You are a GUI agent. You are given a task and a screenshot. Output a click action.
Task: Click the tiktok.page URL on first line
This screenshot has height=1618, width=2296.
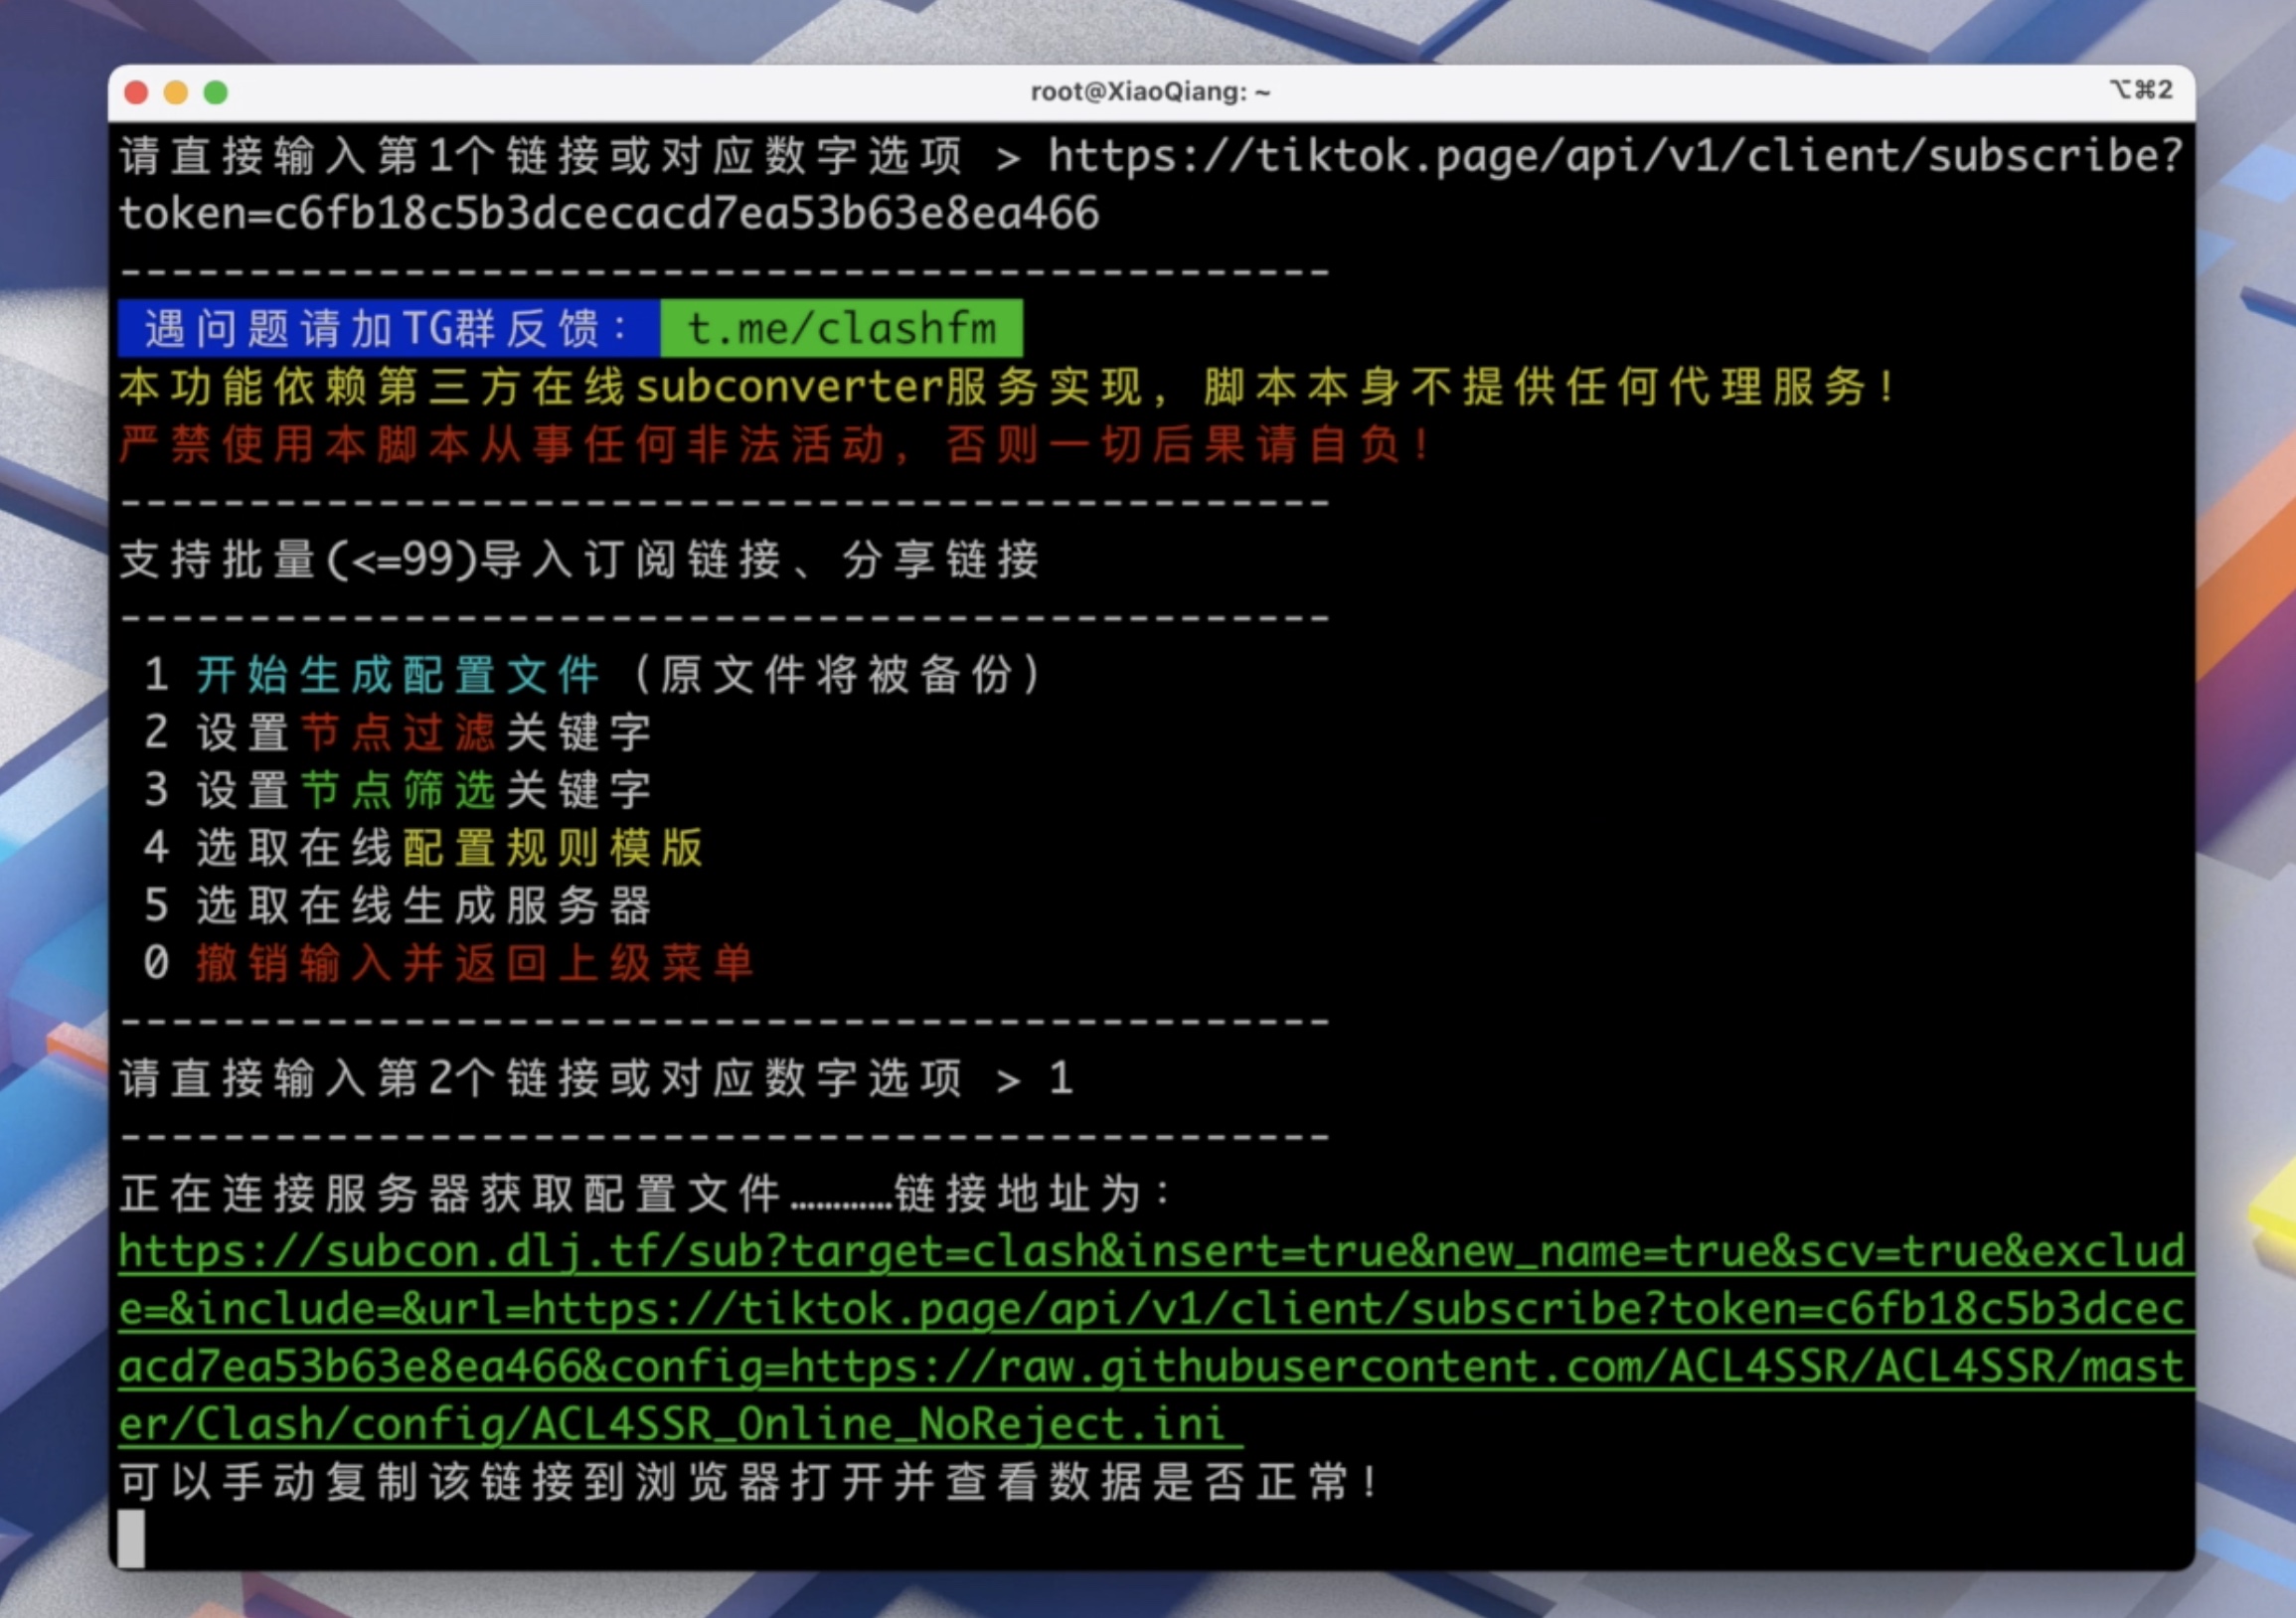[1614, 156]
